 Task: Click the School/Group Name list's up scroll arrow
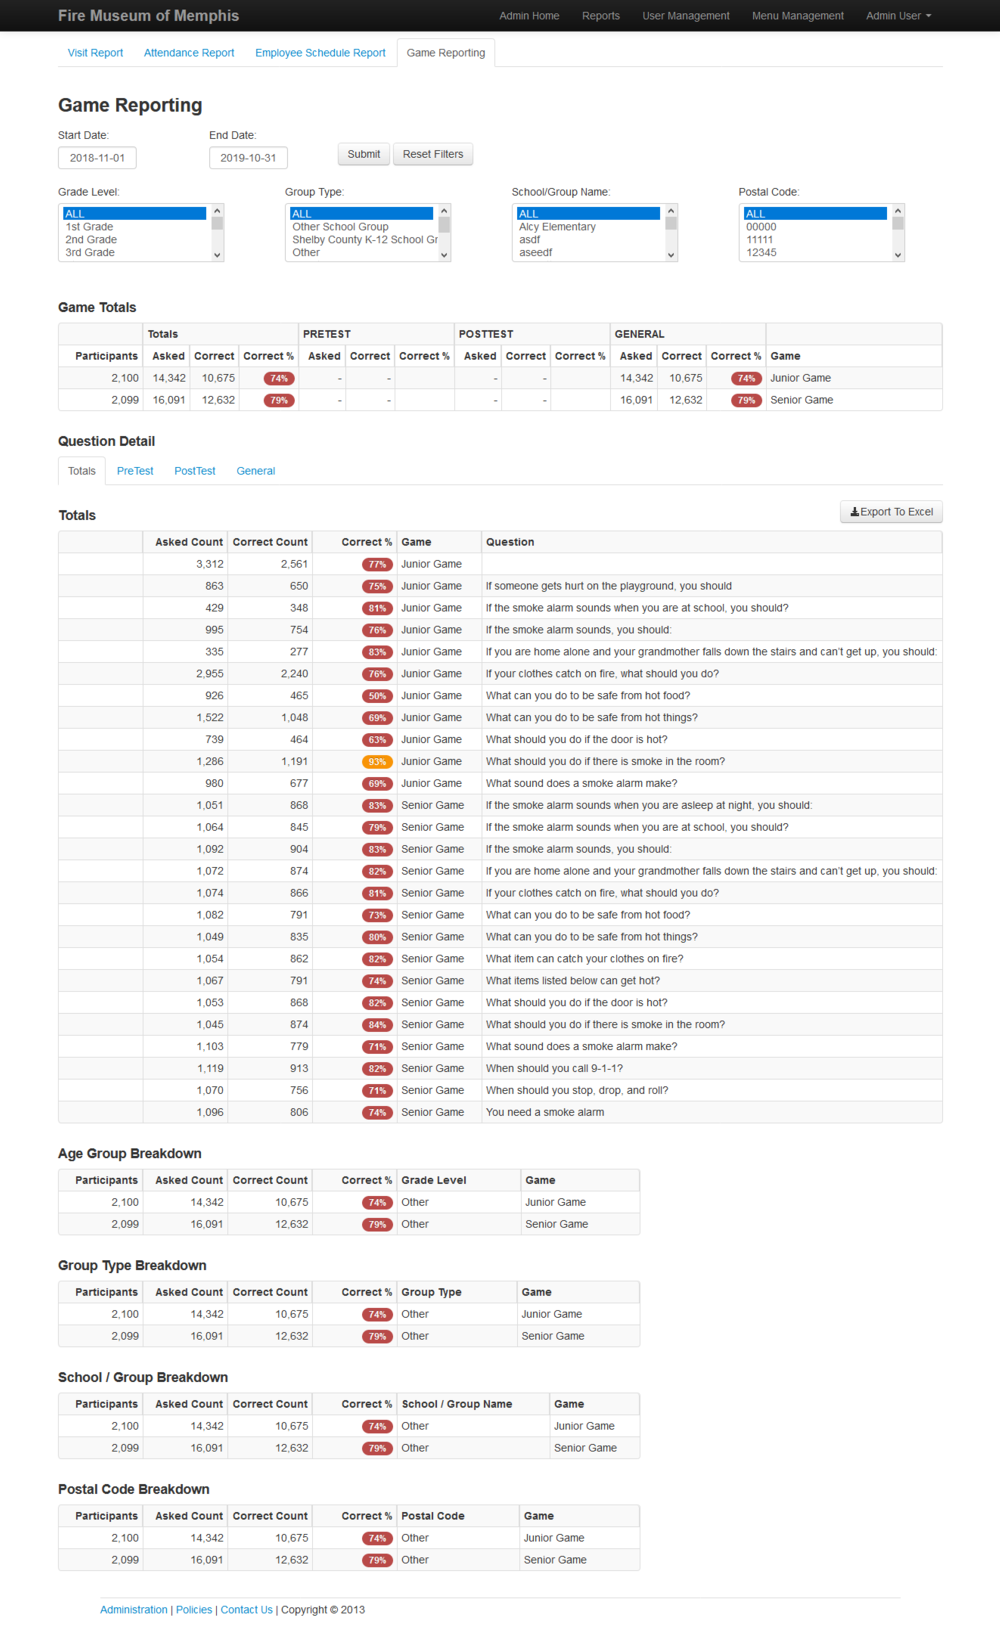tap(671, 211)
